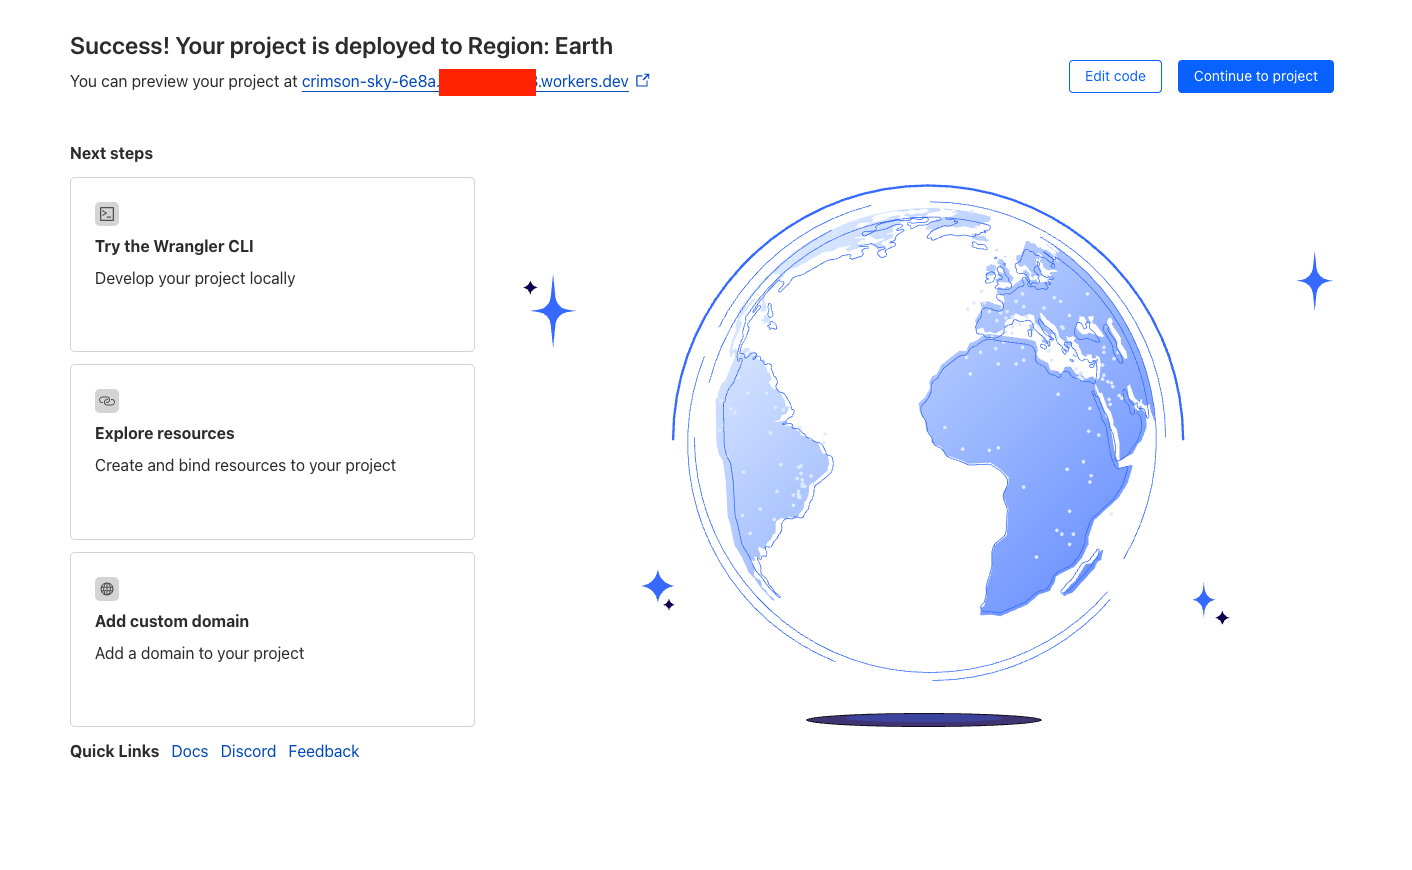Click the dark shadow ellipse beneath the globe
The height and width of the screenshot is (870, 1412).
[x=923, y=719]
